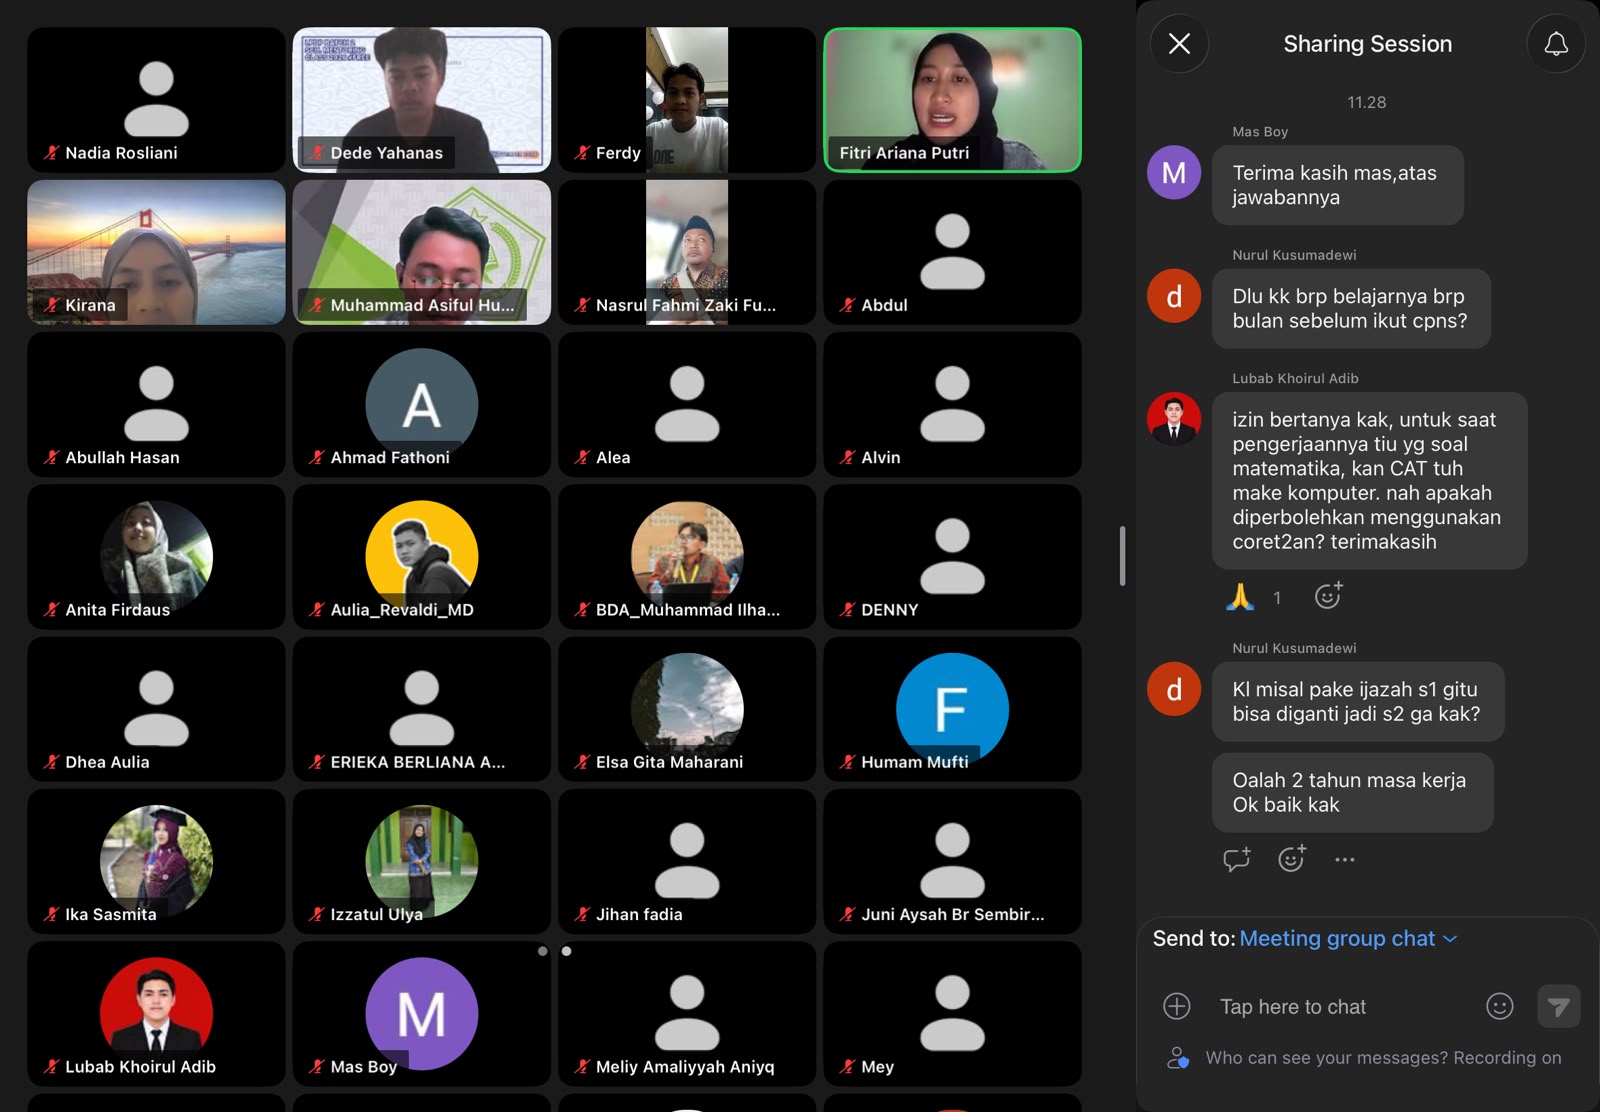Click Ahmad Fathoni's A avatar tile
Screen dimensions: 1600x1112
tap(421, 404)
